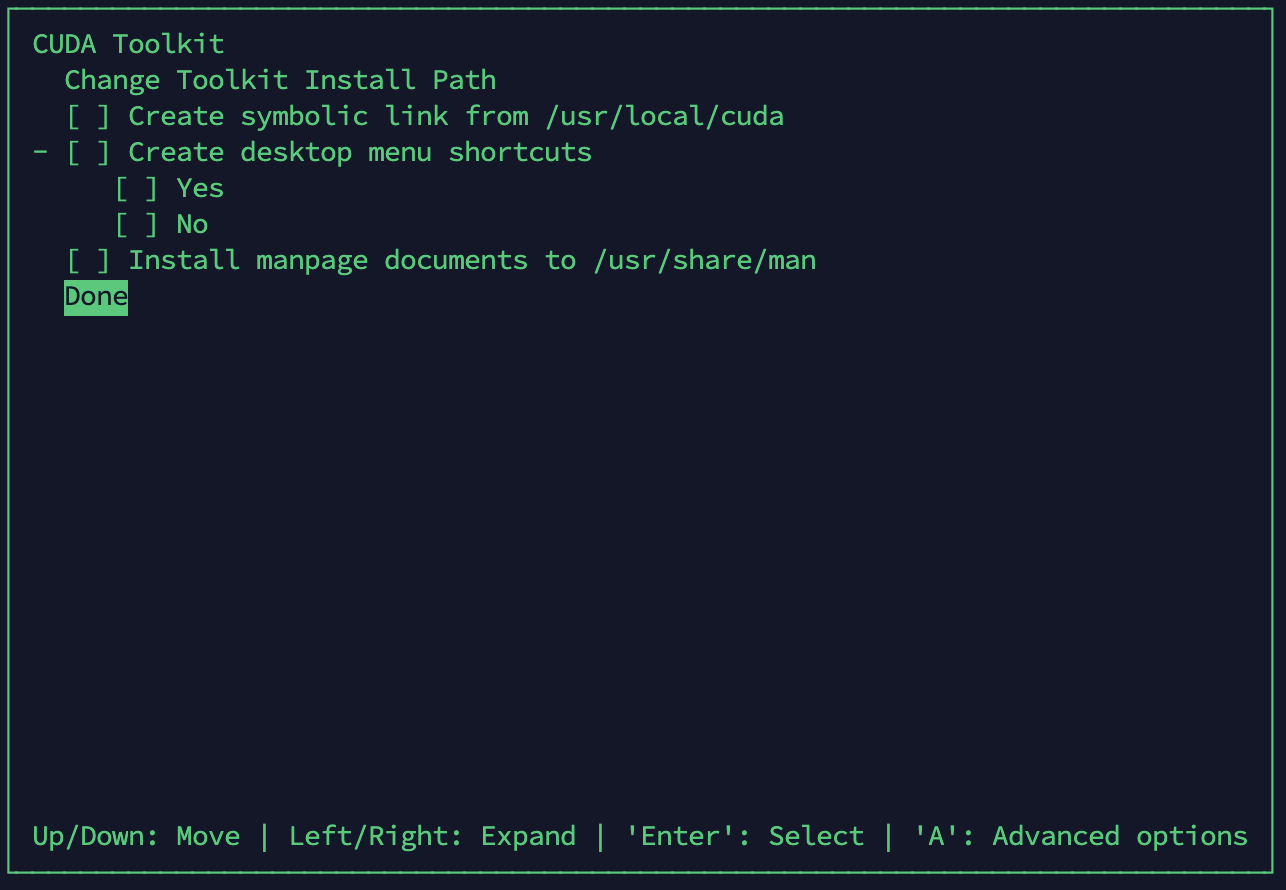Click the Up/Down: Move footer hint

[x=137, y=836]
